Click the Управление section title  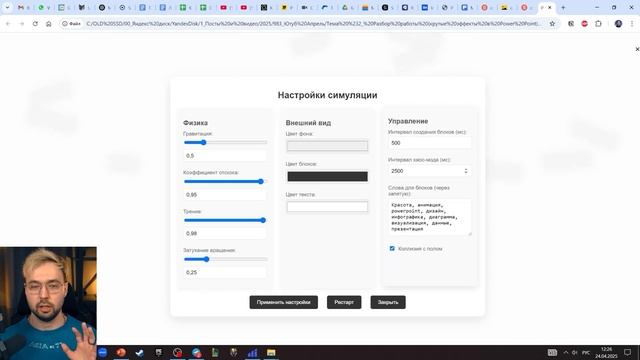pyautogui.click(x=408, y=121)
